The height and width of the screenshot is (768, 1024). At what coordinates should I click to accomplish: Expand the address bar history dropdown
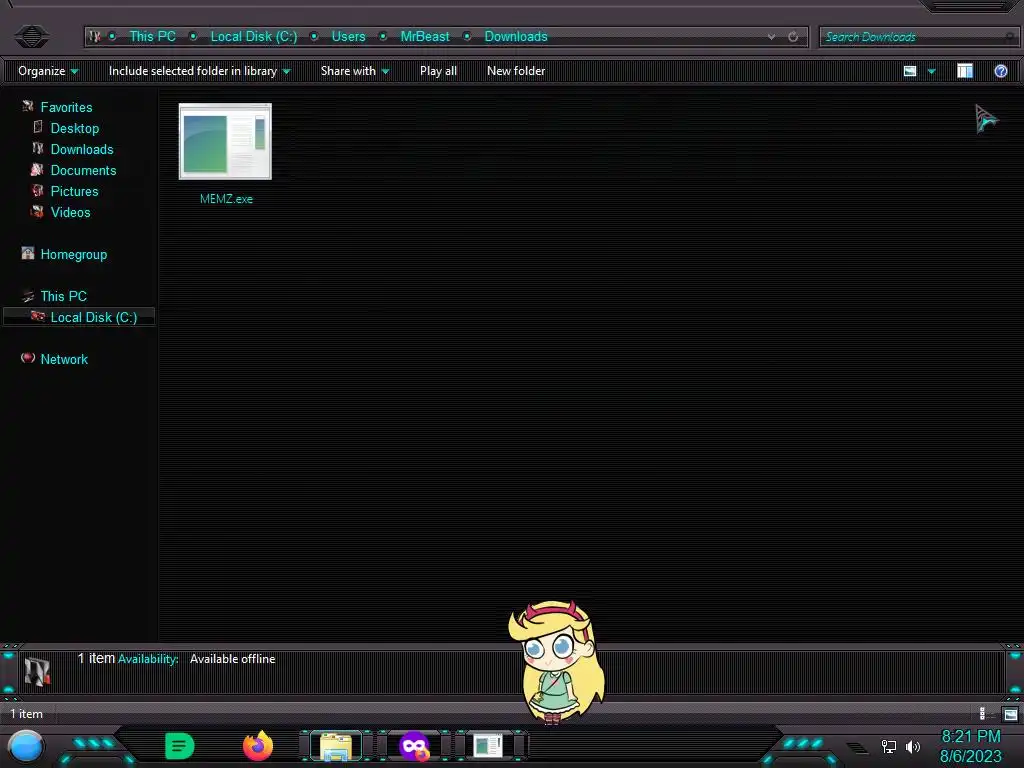pyautogui.click(x=771, y=37)
